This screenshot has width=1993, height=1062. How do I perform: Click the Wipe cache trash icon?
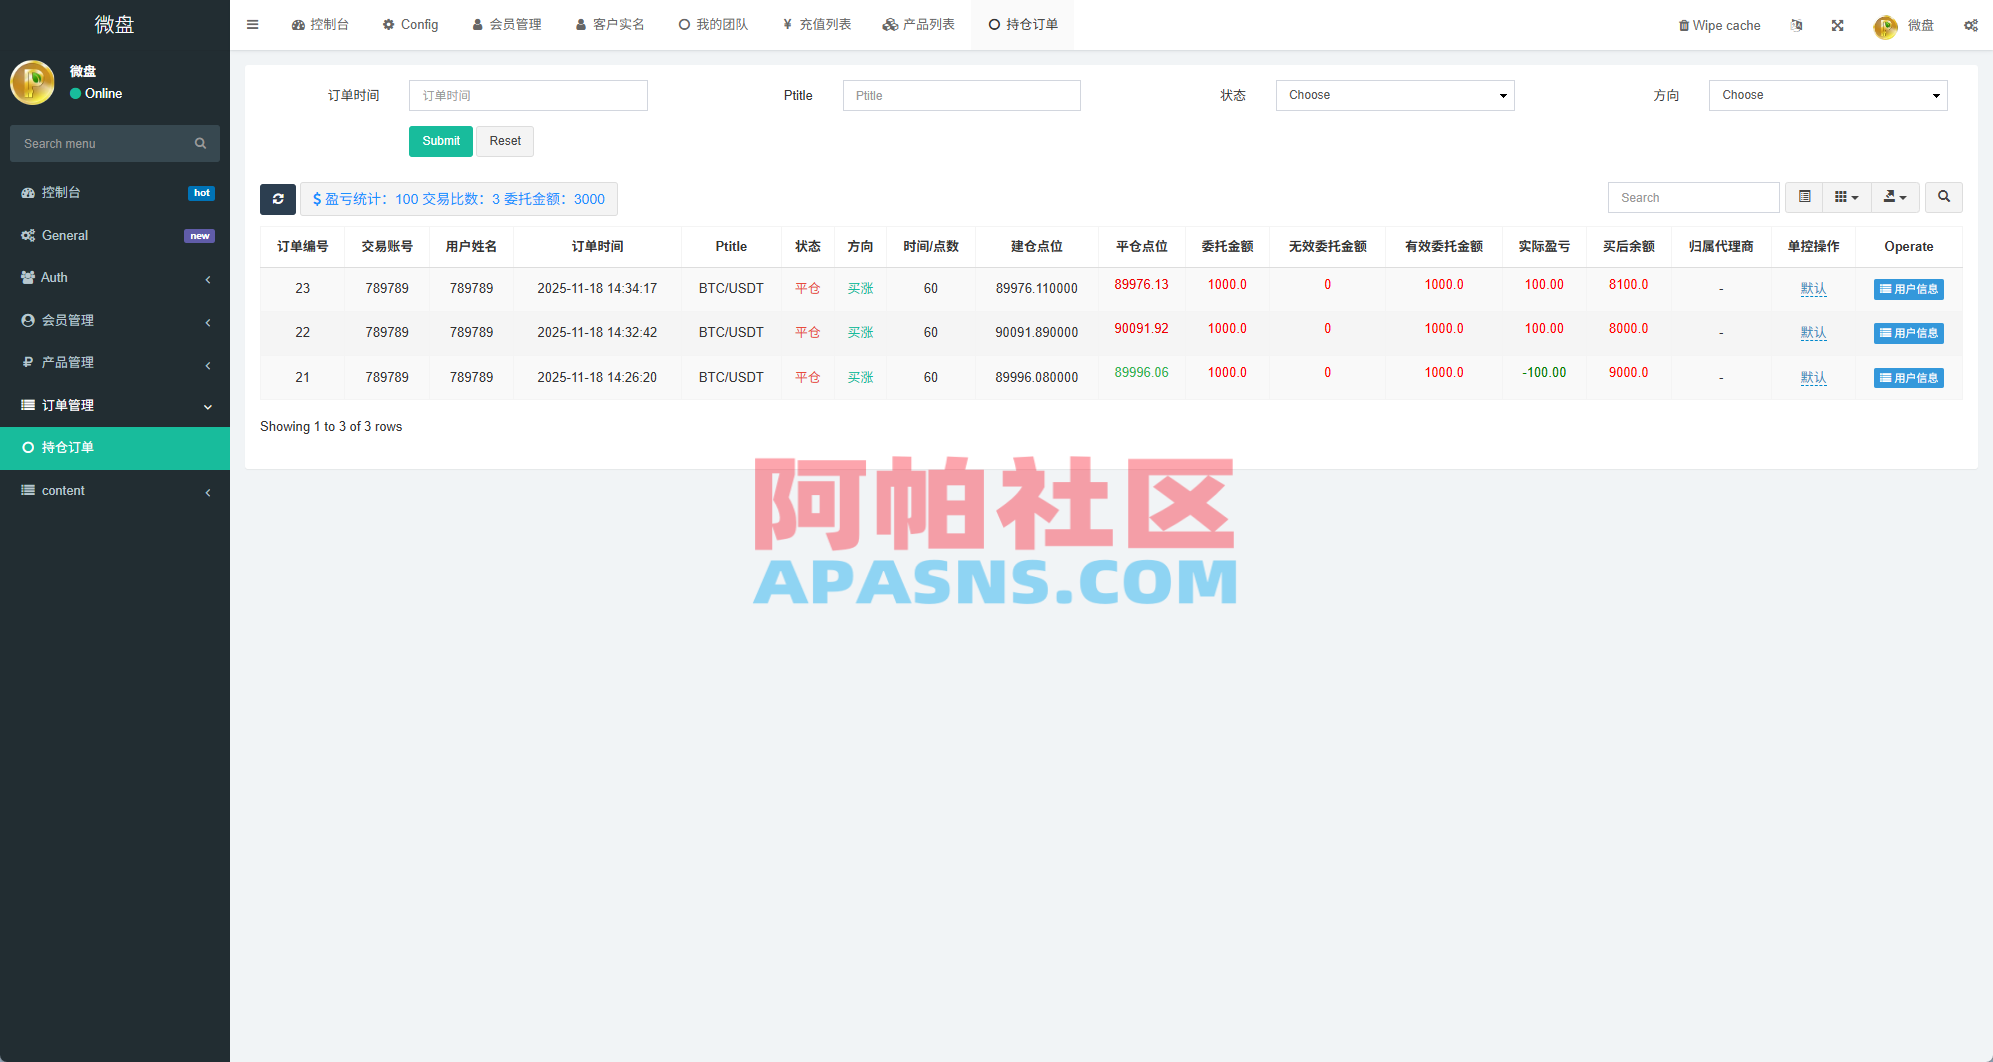tap(1684, 26)
